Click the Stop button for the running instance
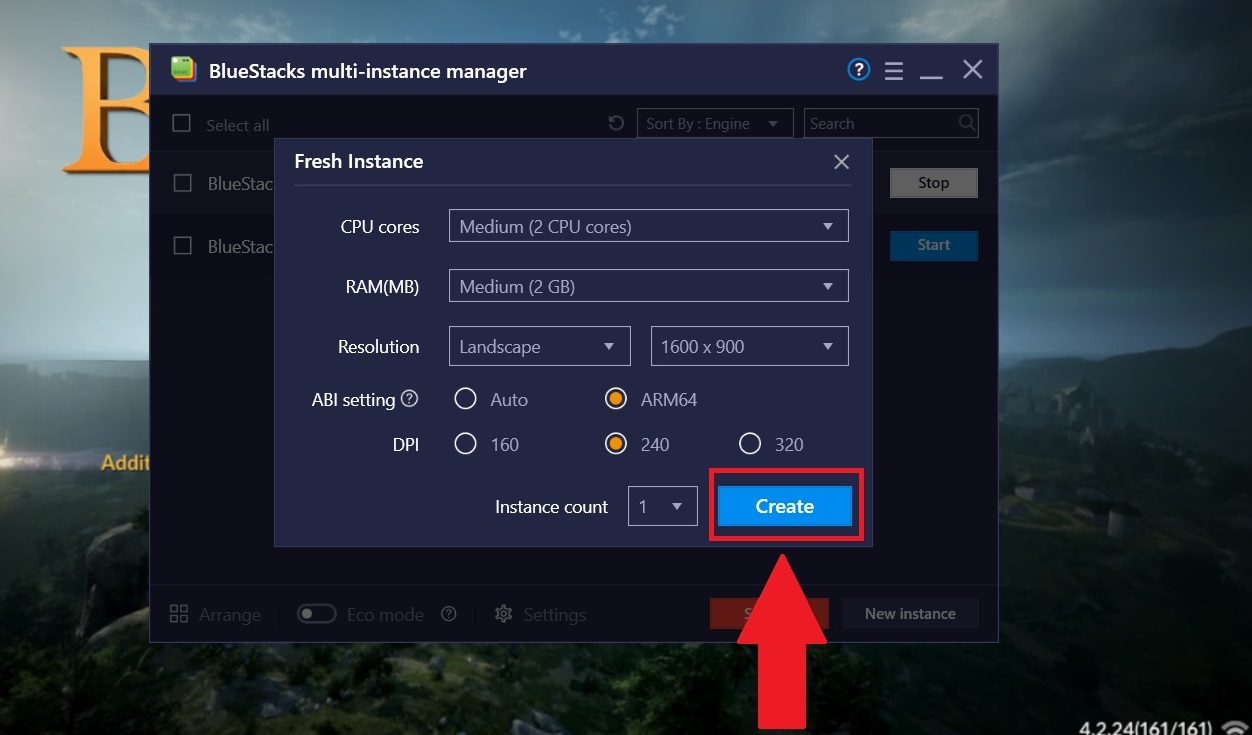 pyautogui.click(x=934, y=183)
